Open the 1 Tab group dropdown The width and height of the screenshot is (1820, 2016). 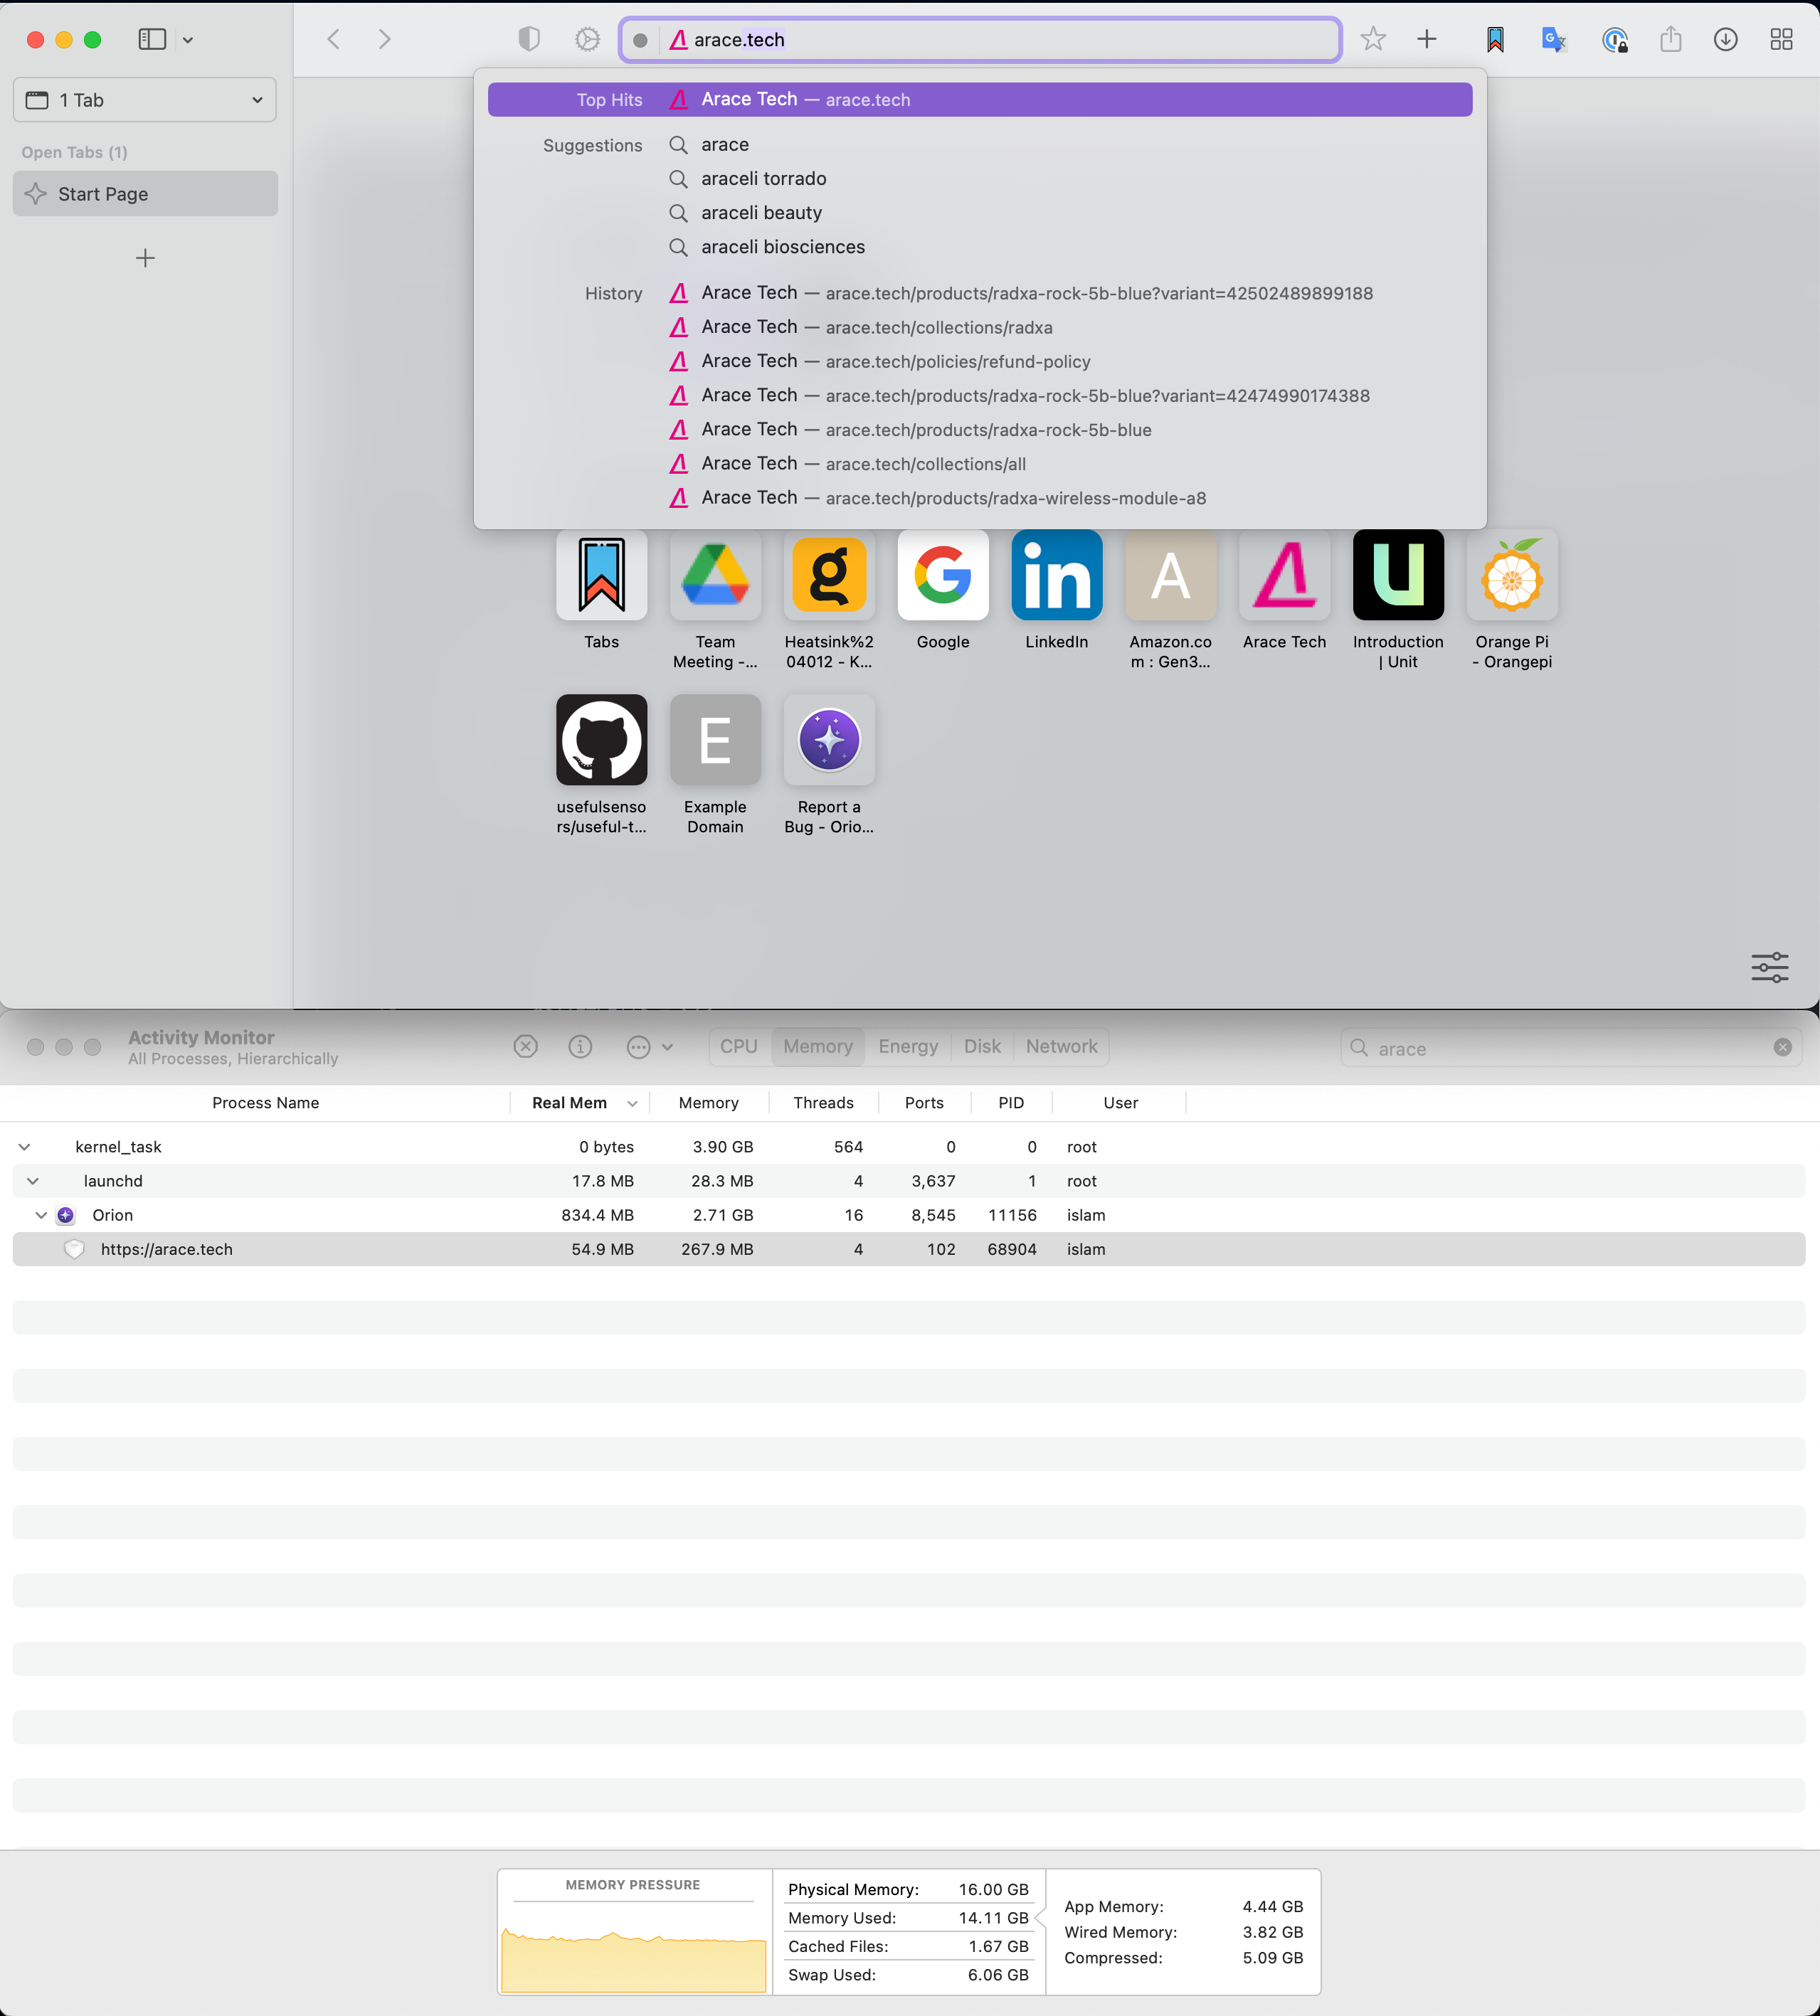[145, 100]
